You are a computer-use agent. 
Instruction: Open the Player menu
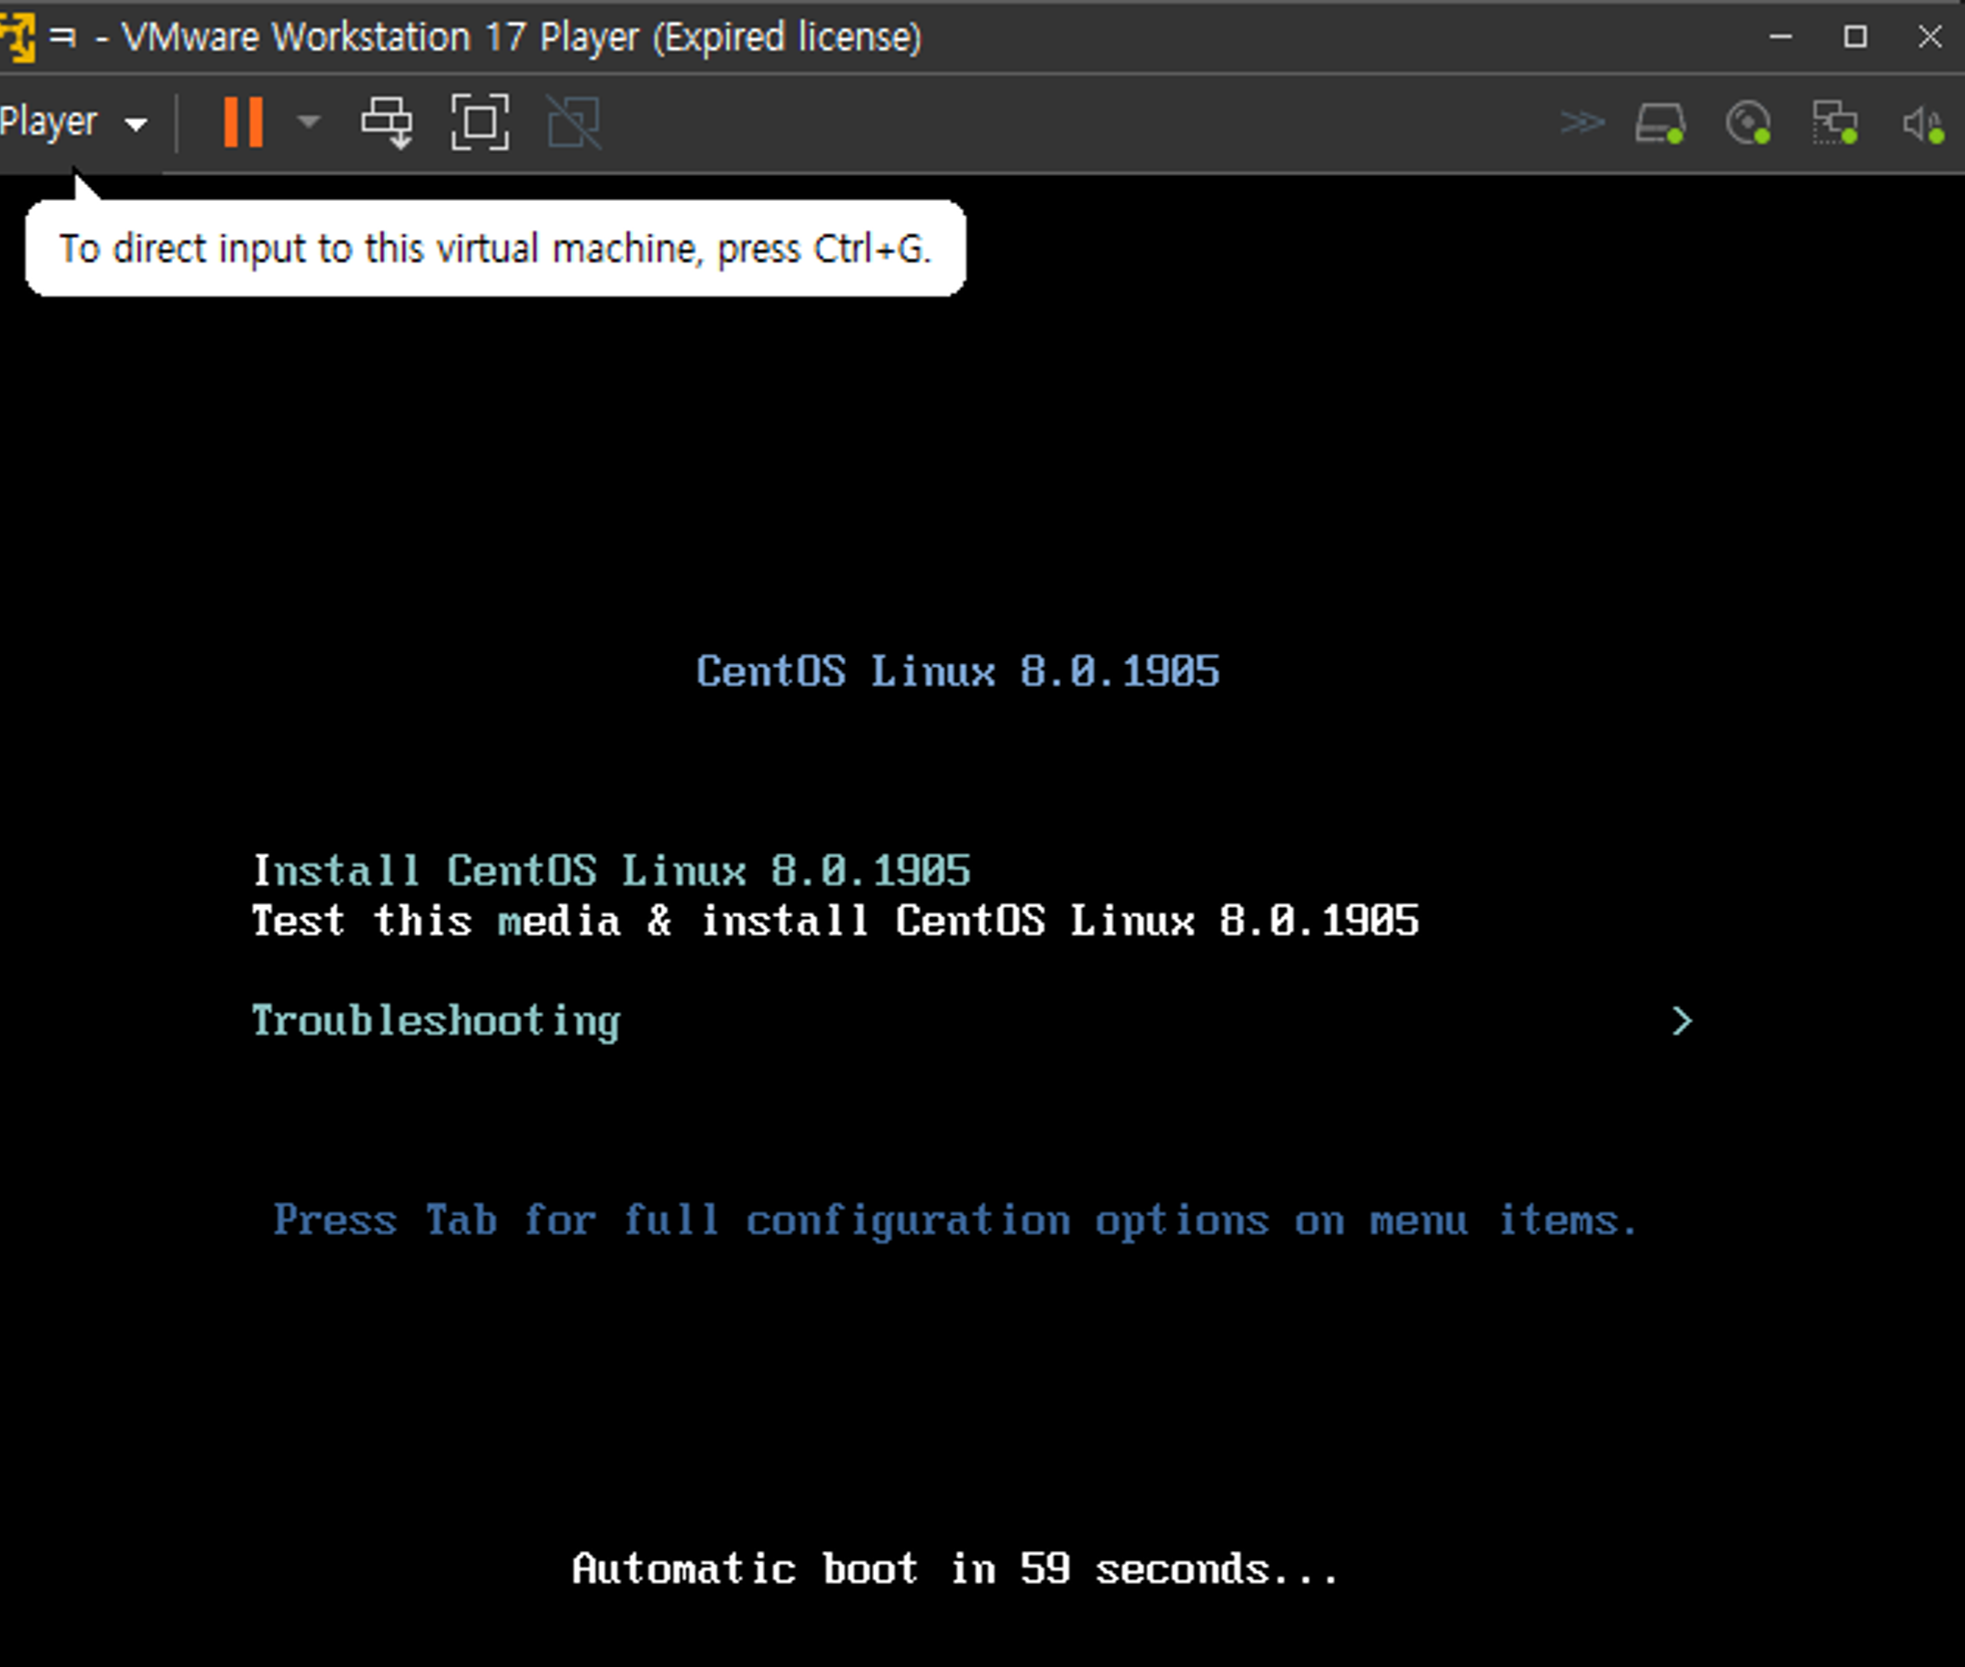(72, 122)
